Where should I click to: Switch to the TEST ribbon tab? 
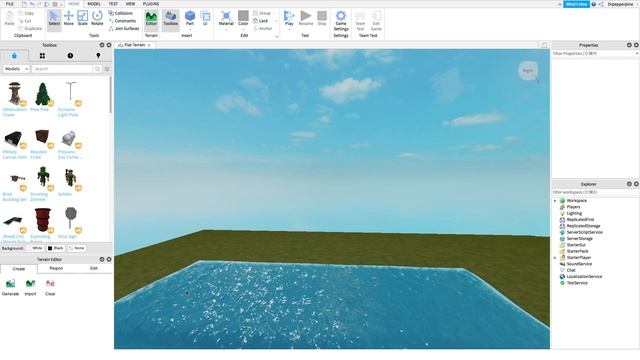(113, 4)
